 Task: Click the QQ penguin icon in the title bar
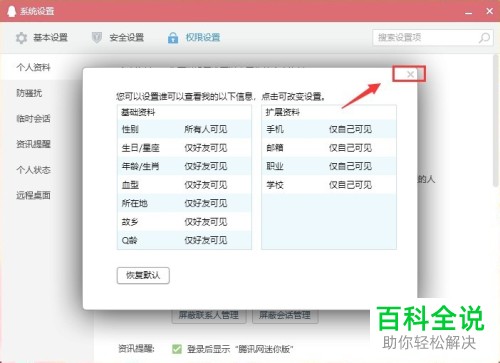(x=12, y=11)
